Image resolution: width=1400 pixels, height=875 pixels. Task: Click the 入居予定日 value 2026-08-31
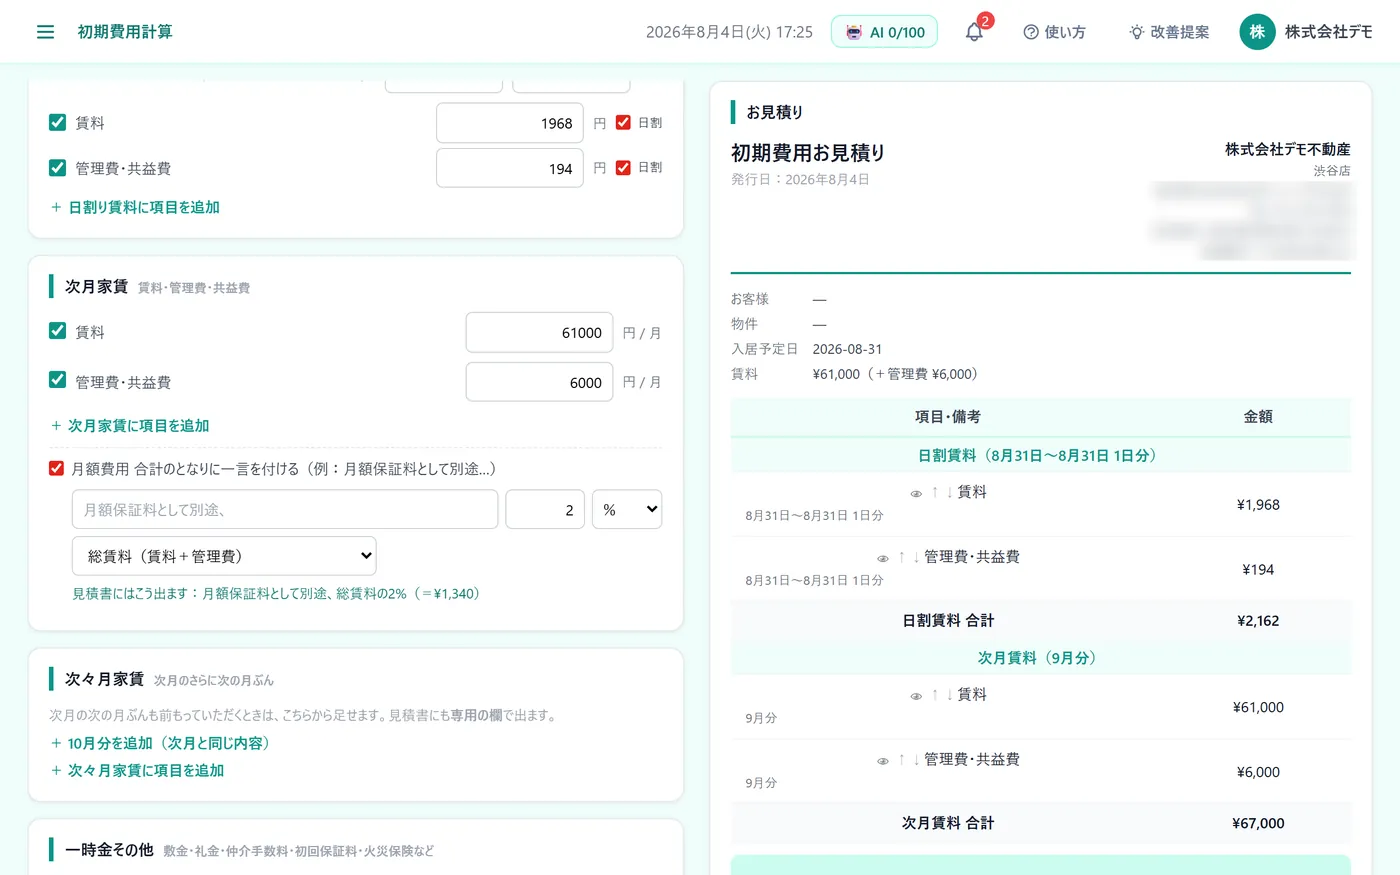pyautogui.click(x=847, y=349)
